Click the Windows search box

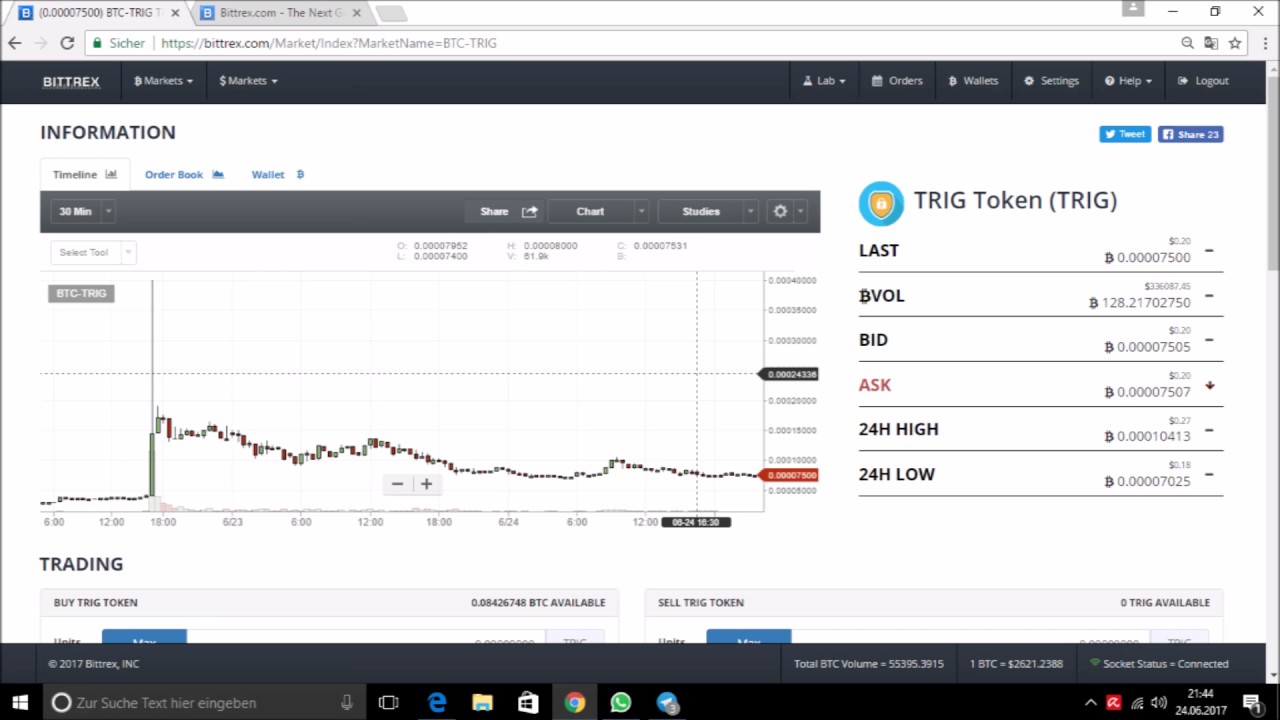(x=205, y=702)
